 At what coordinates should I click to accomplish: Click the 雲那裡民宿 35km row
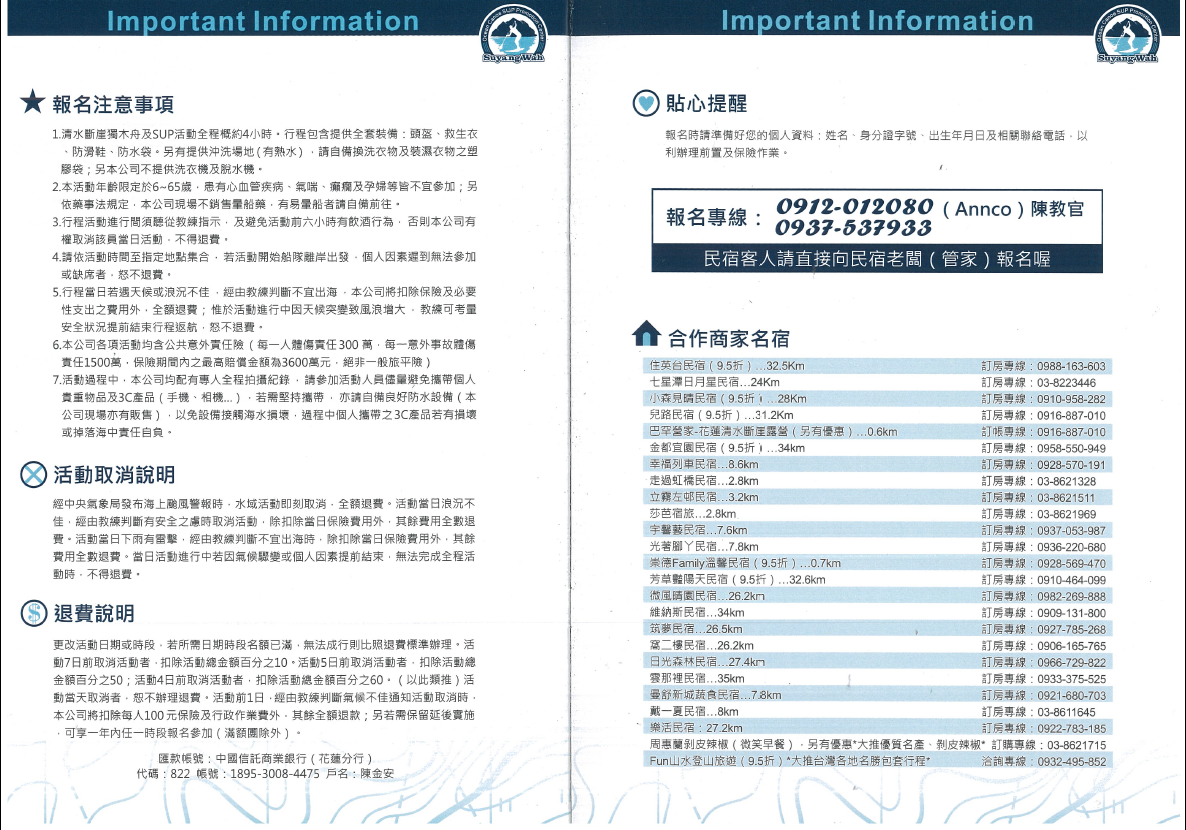877,679
